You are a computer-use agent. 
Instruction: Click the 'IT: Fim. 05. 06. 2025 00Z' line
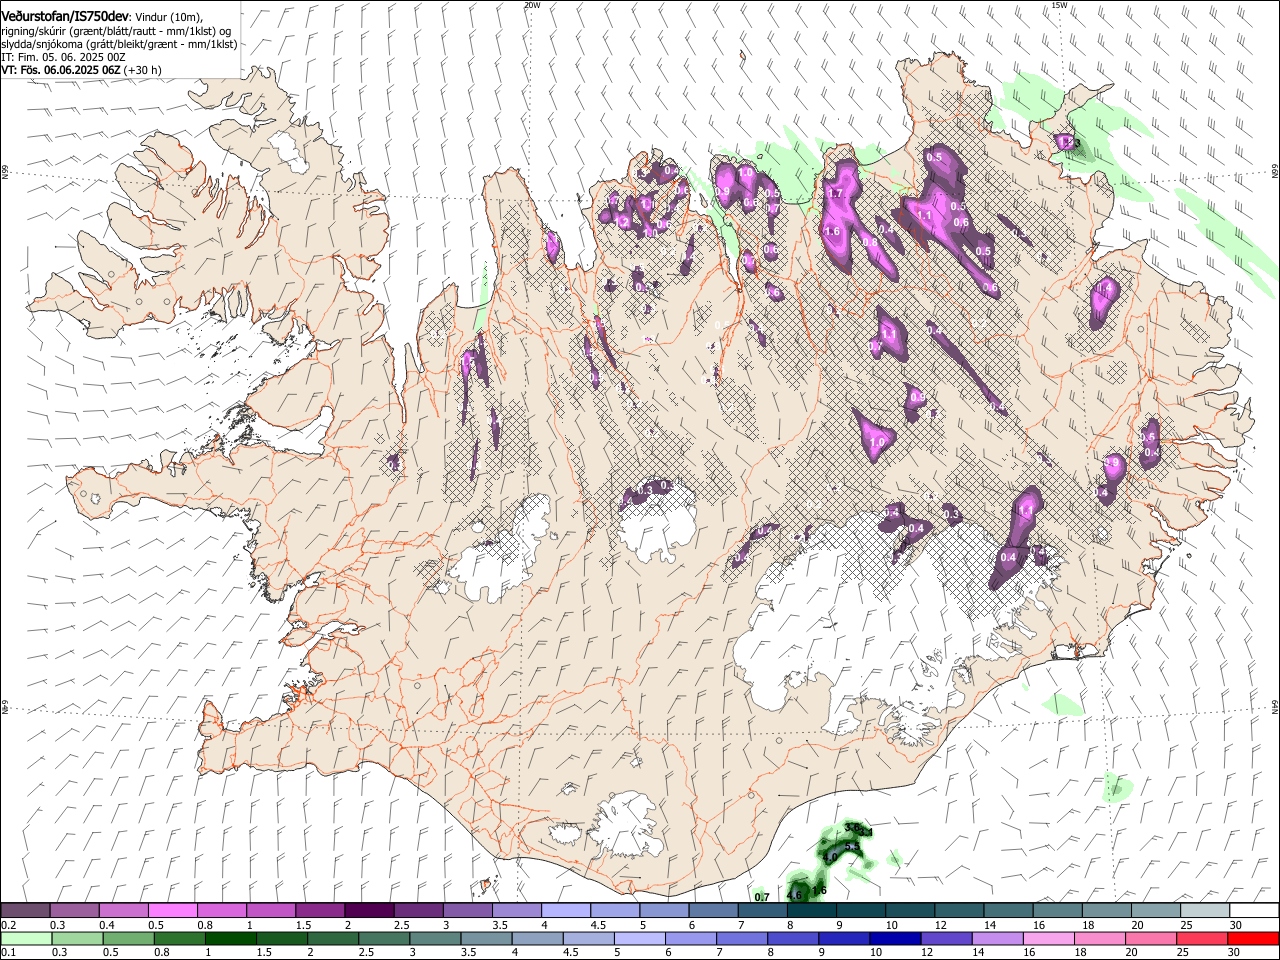click(x=63, y=57)
